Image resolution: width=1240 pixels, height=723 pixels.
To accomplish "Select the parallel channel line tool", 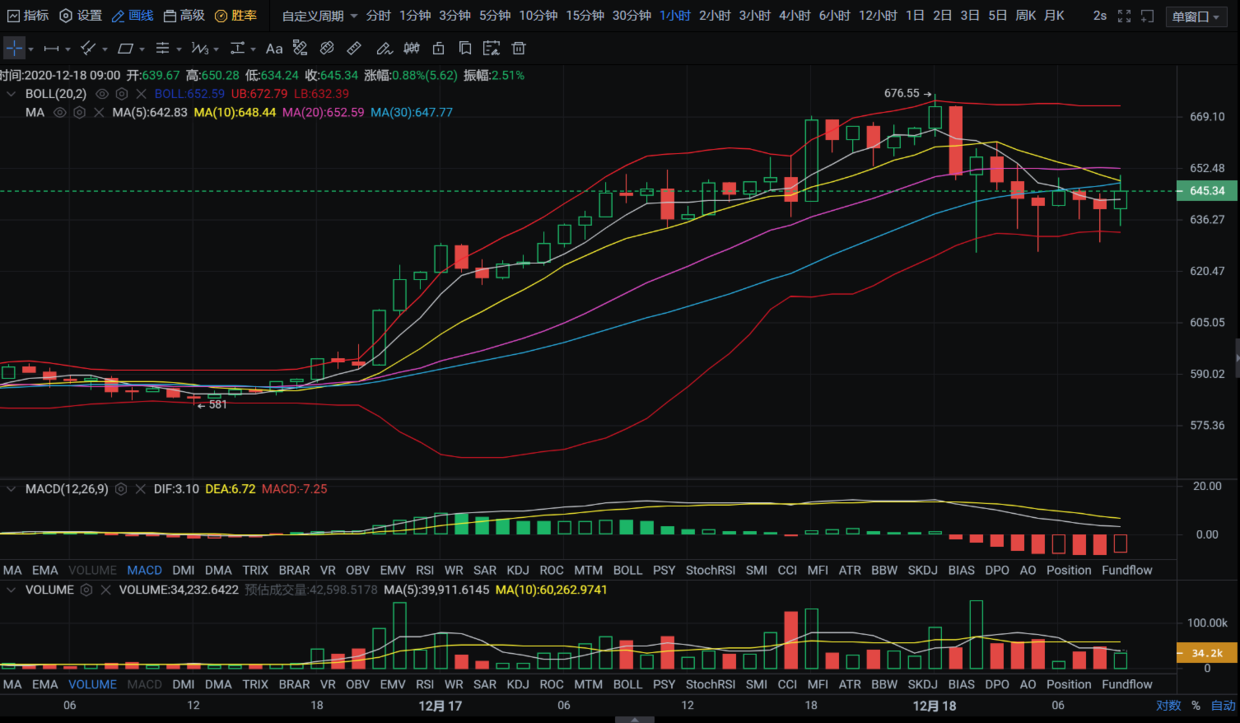I will [x=88, y=48].
